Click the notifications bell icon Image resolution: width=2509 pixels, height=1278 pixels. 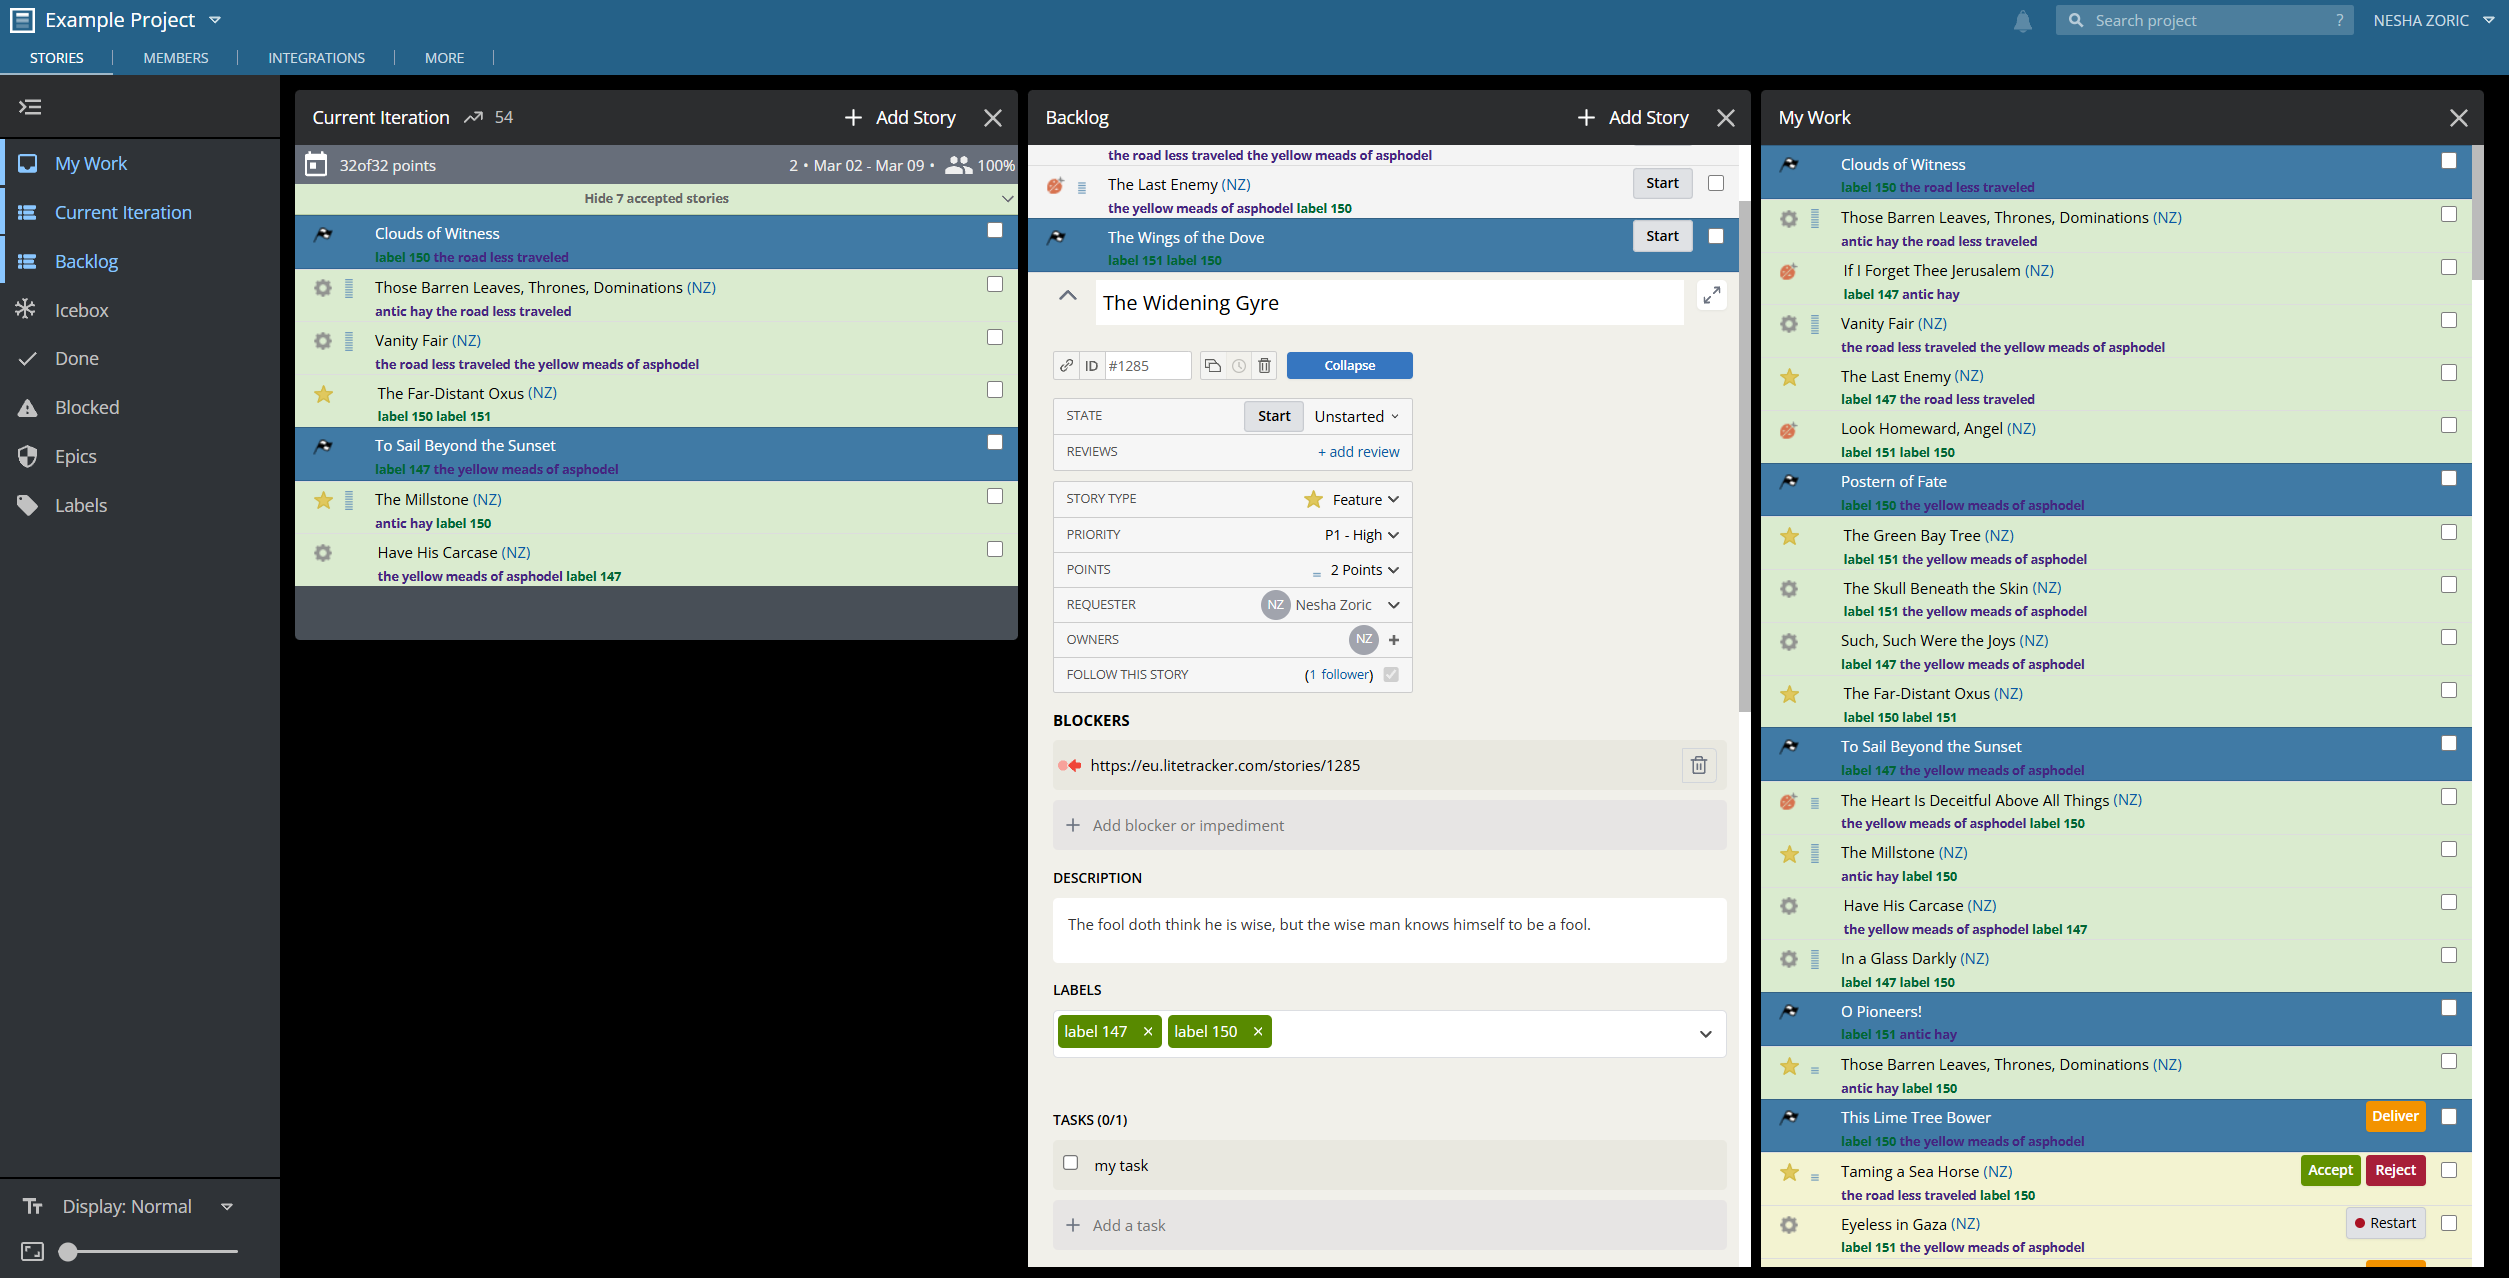(2022, 21)
